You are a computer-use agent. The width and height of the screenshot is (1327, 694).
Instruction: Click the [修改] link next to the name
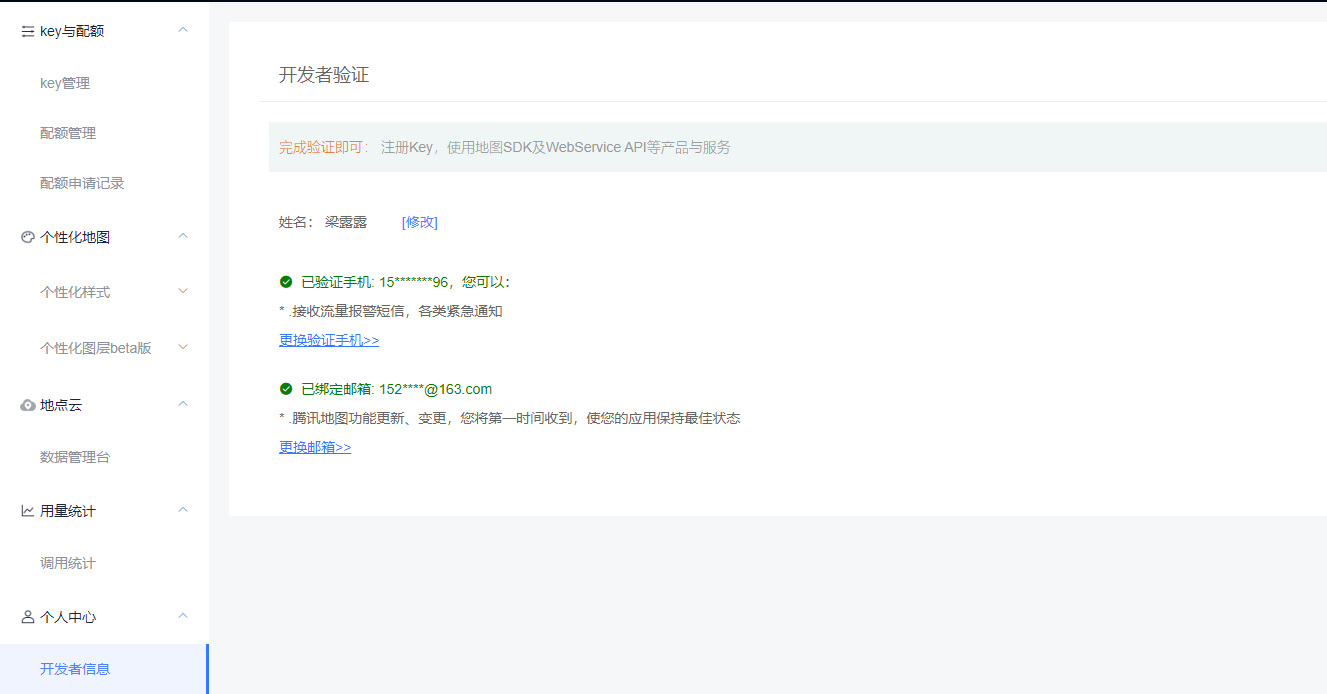tap(420, 222)
